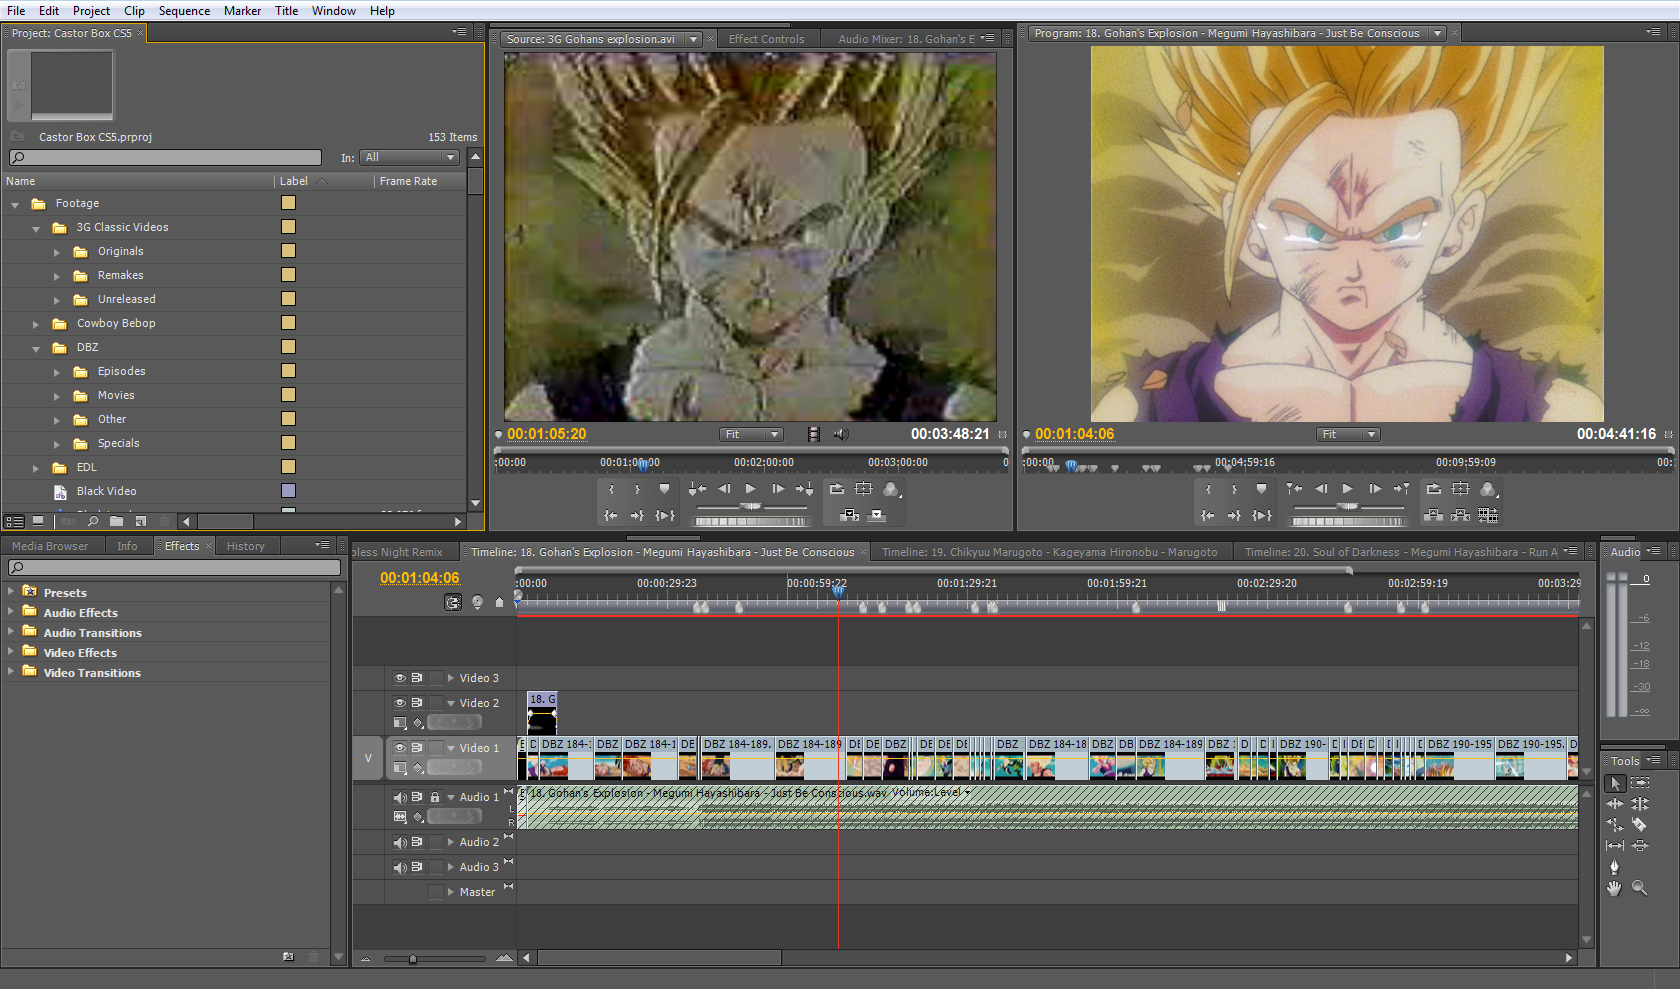Viewport: 1680px width, 989px height.
Task: Click Extract button in Program monitor
Action: 1460,515
